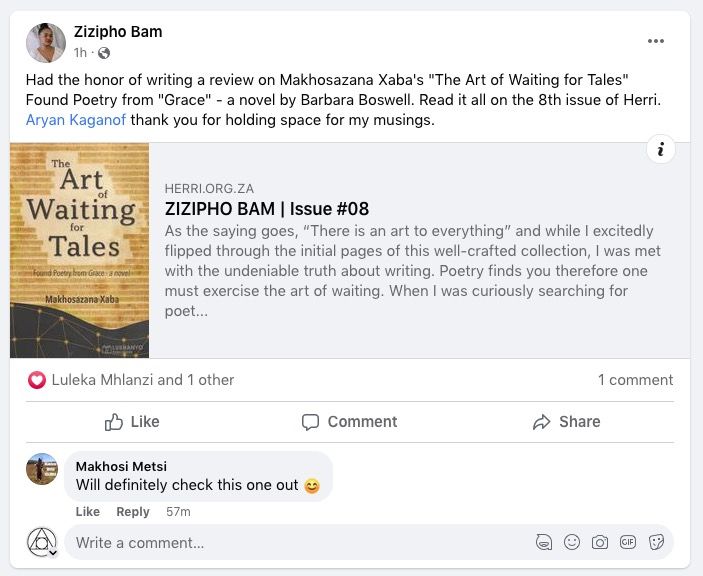Click the link info icon

click(x=660, y=150)
